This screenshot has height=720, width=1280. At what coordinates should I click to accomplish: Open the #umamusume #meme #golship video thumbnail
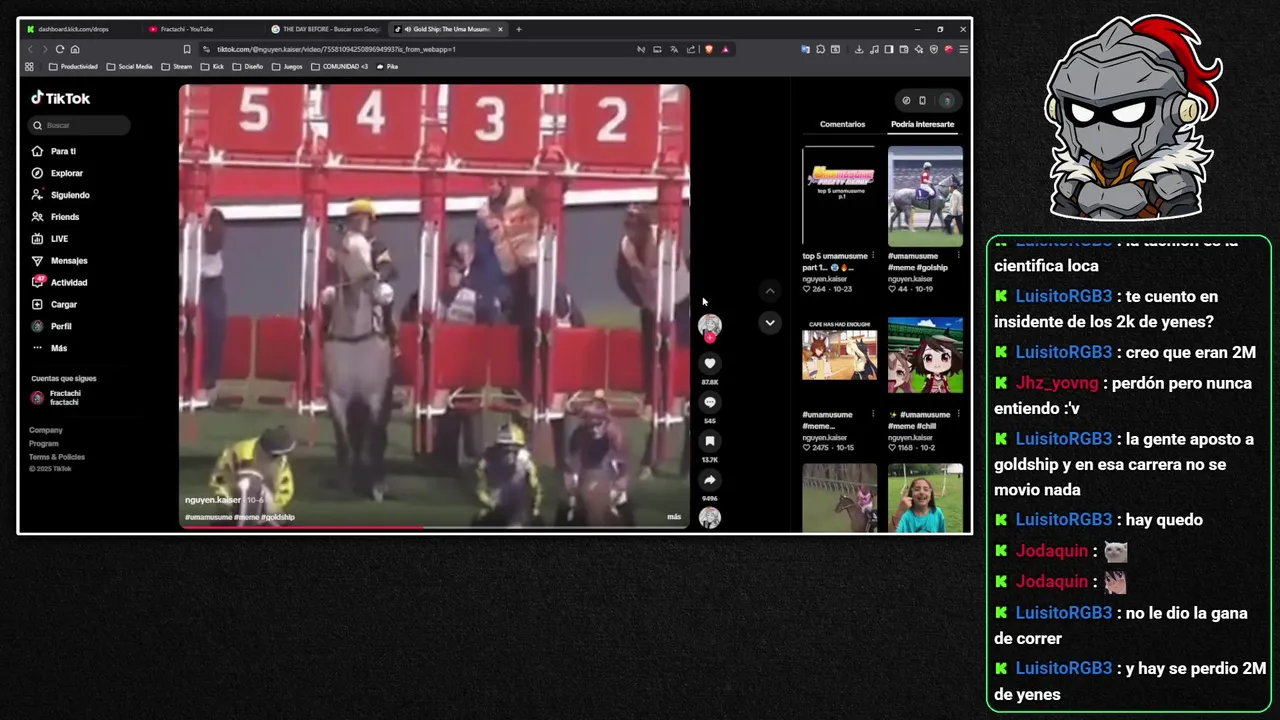coord(925,196)
